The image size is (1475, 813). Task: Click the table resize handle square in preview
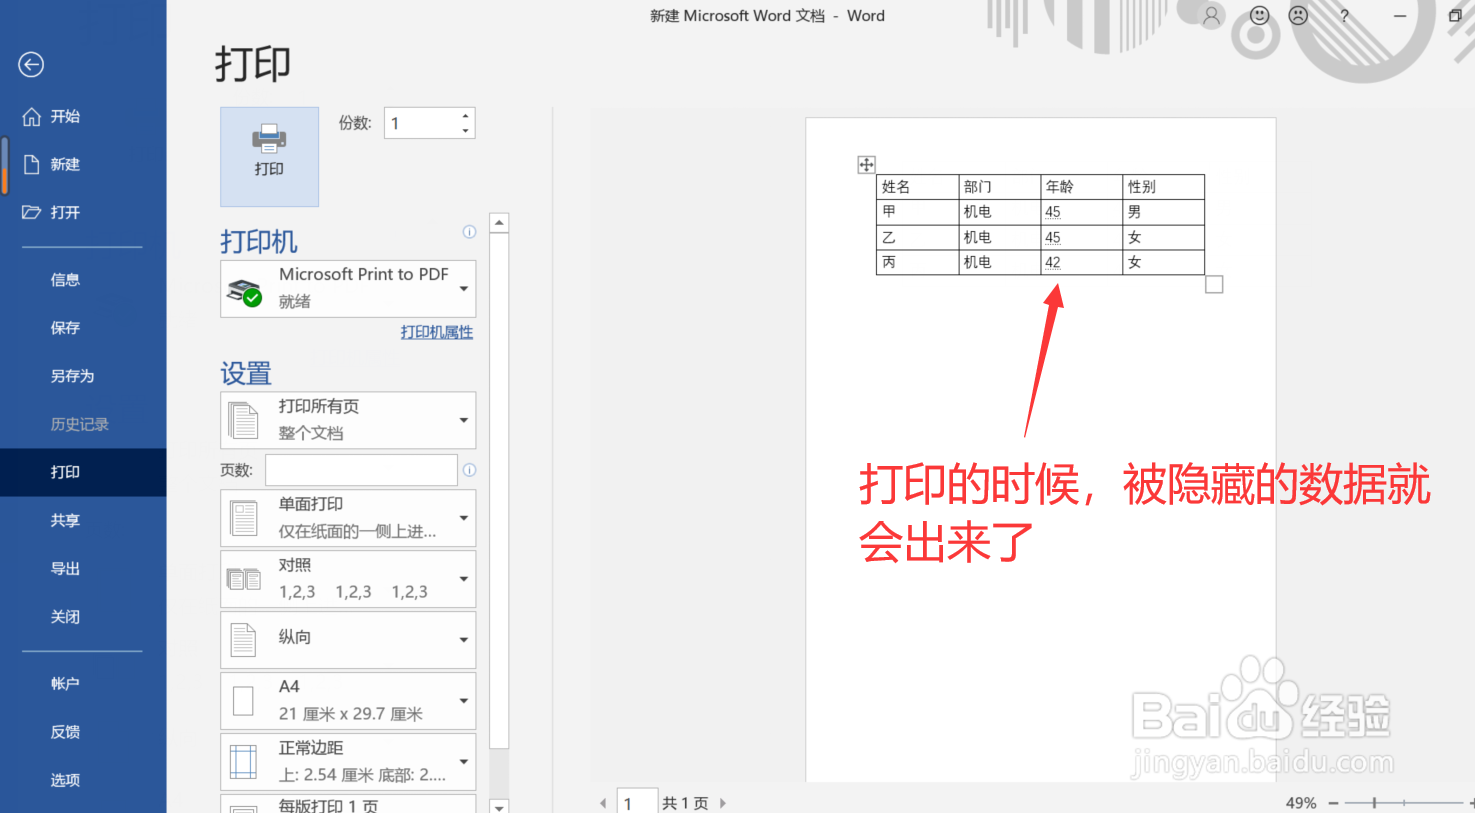point(1214,285)
